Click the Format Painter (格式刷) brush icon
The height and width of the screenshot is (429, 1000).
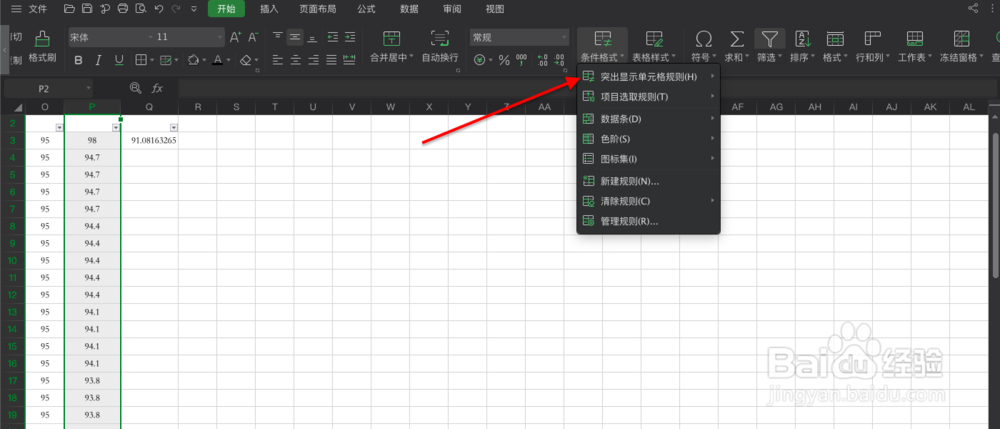pyautogui.click(x=42, y=40)
